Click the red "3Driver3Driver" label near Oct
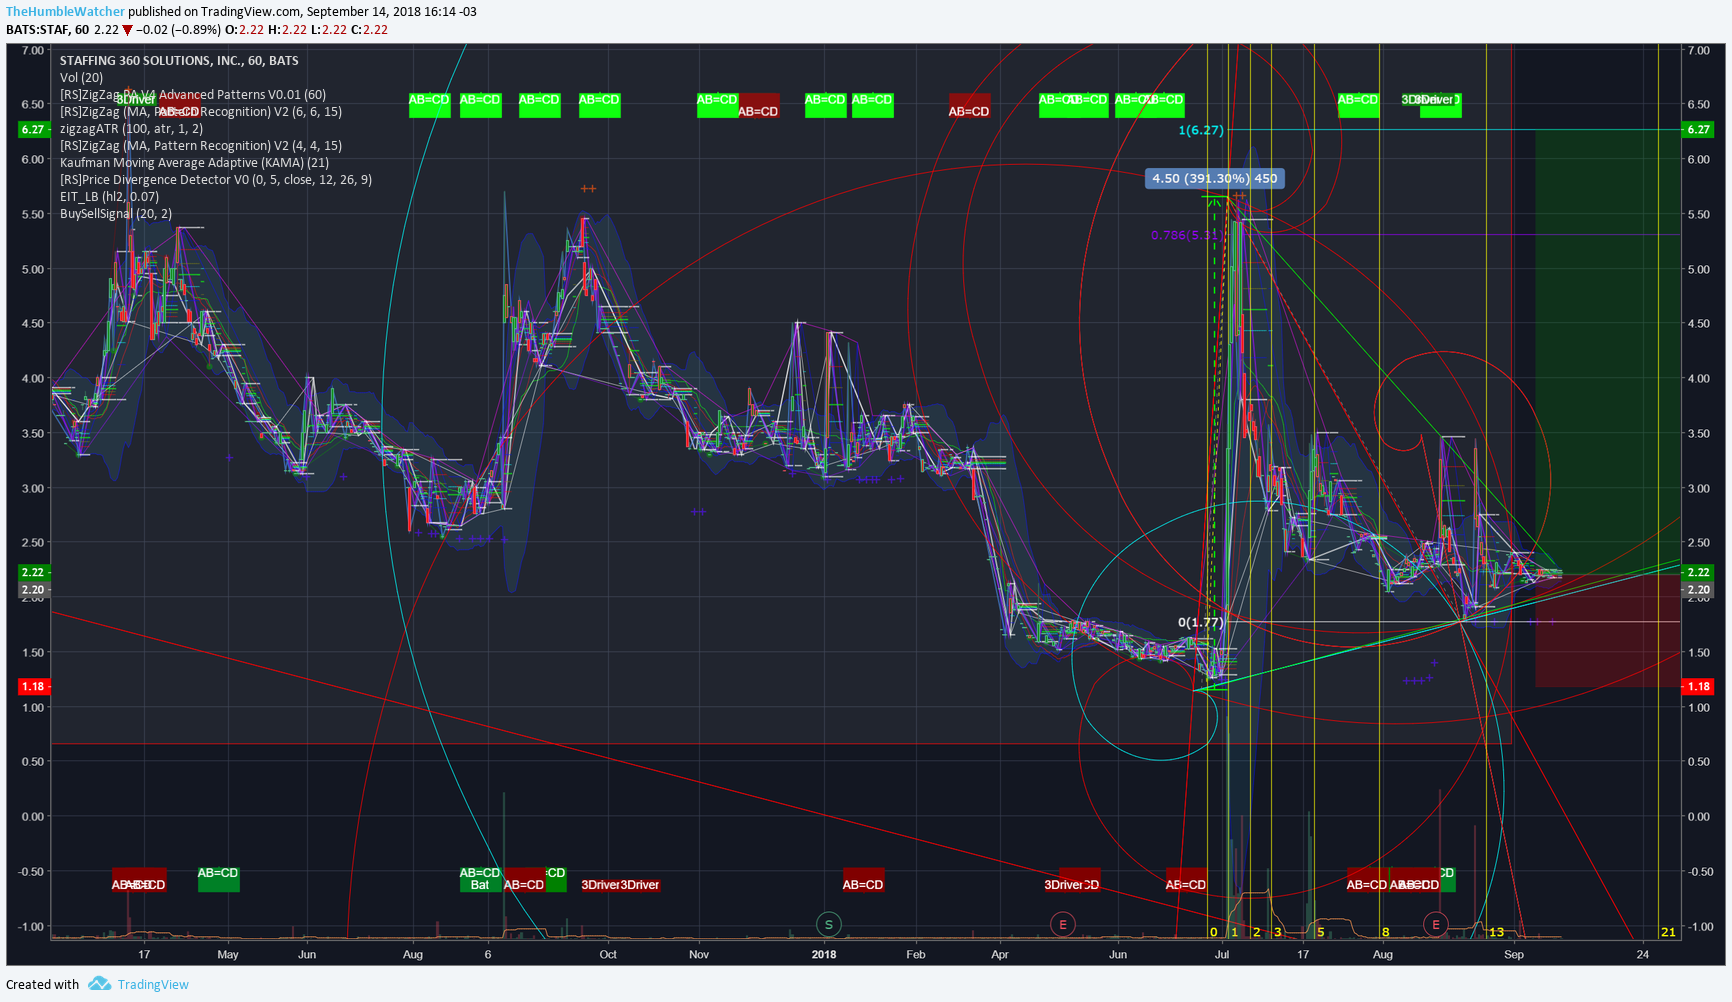The height and width of the screenshot is (1002, 1732). (x=620, y=885)
